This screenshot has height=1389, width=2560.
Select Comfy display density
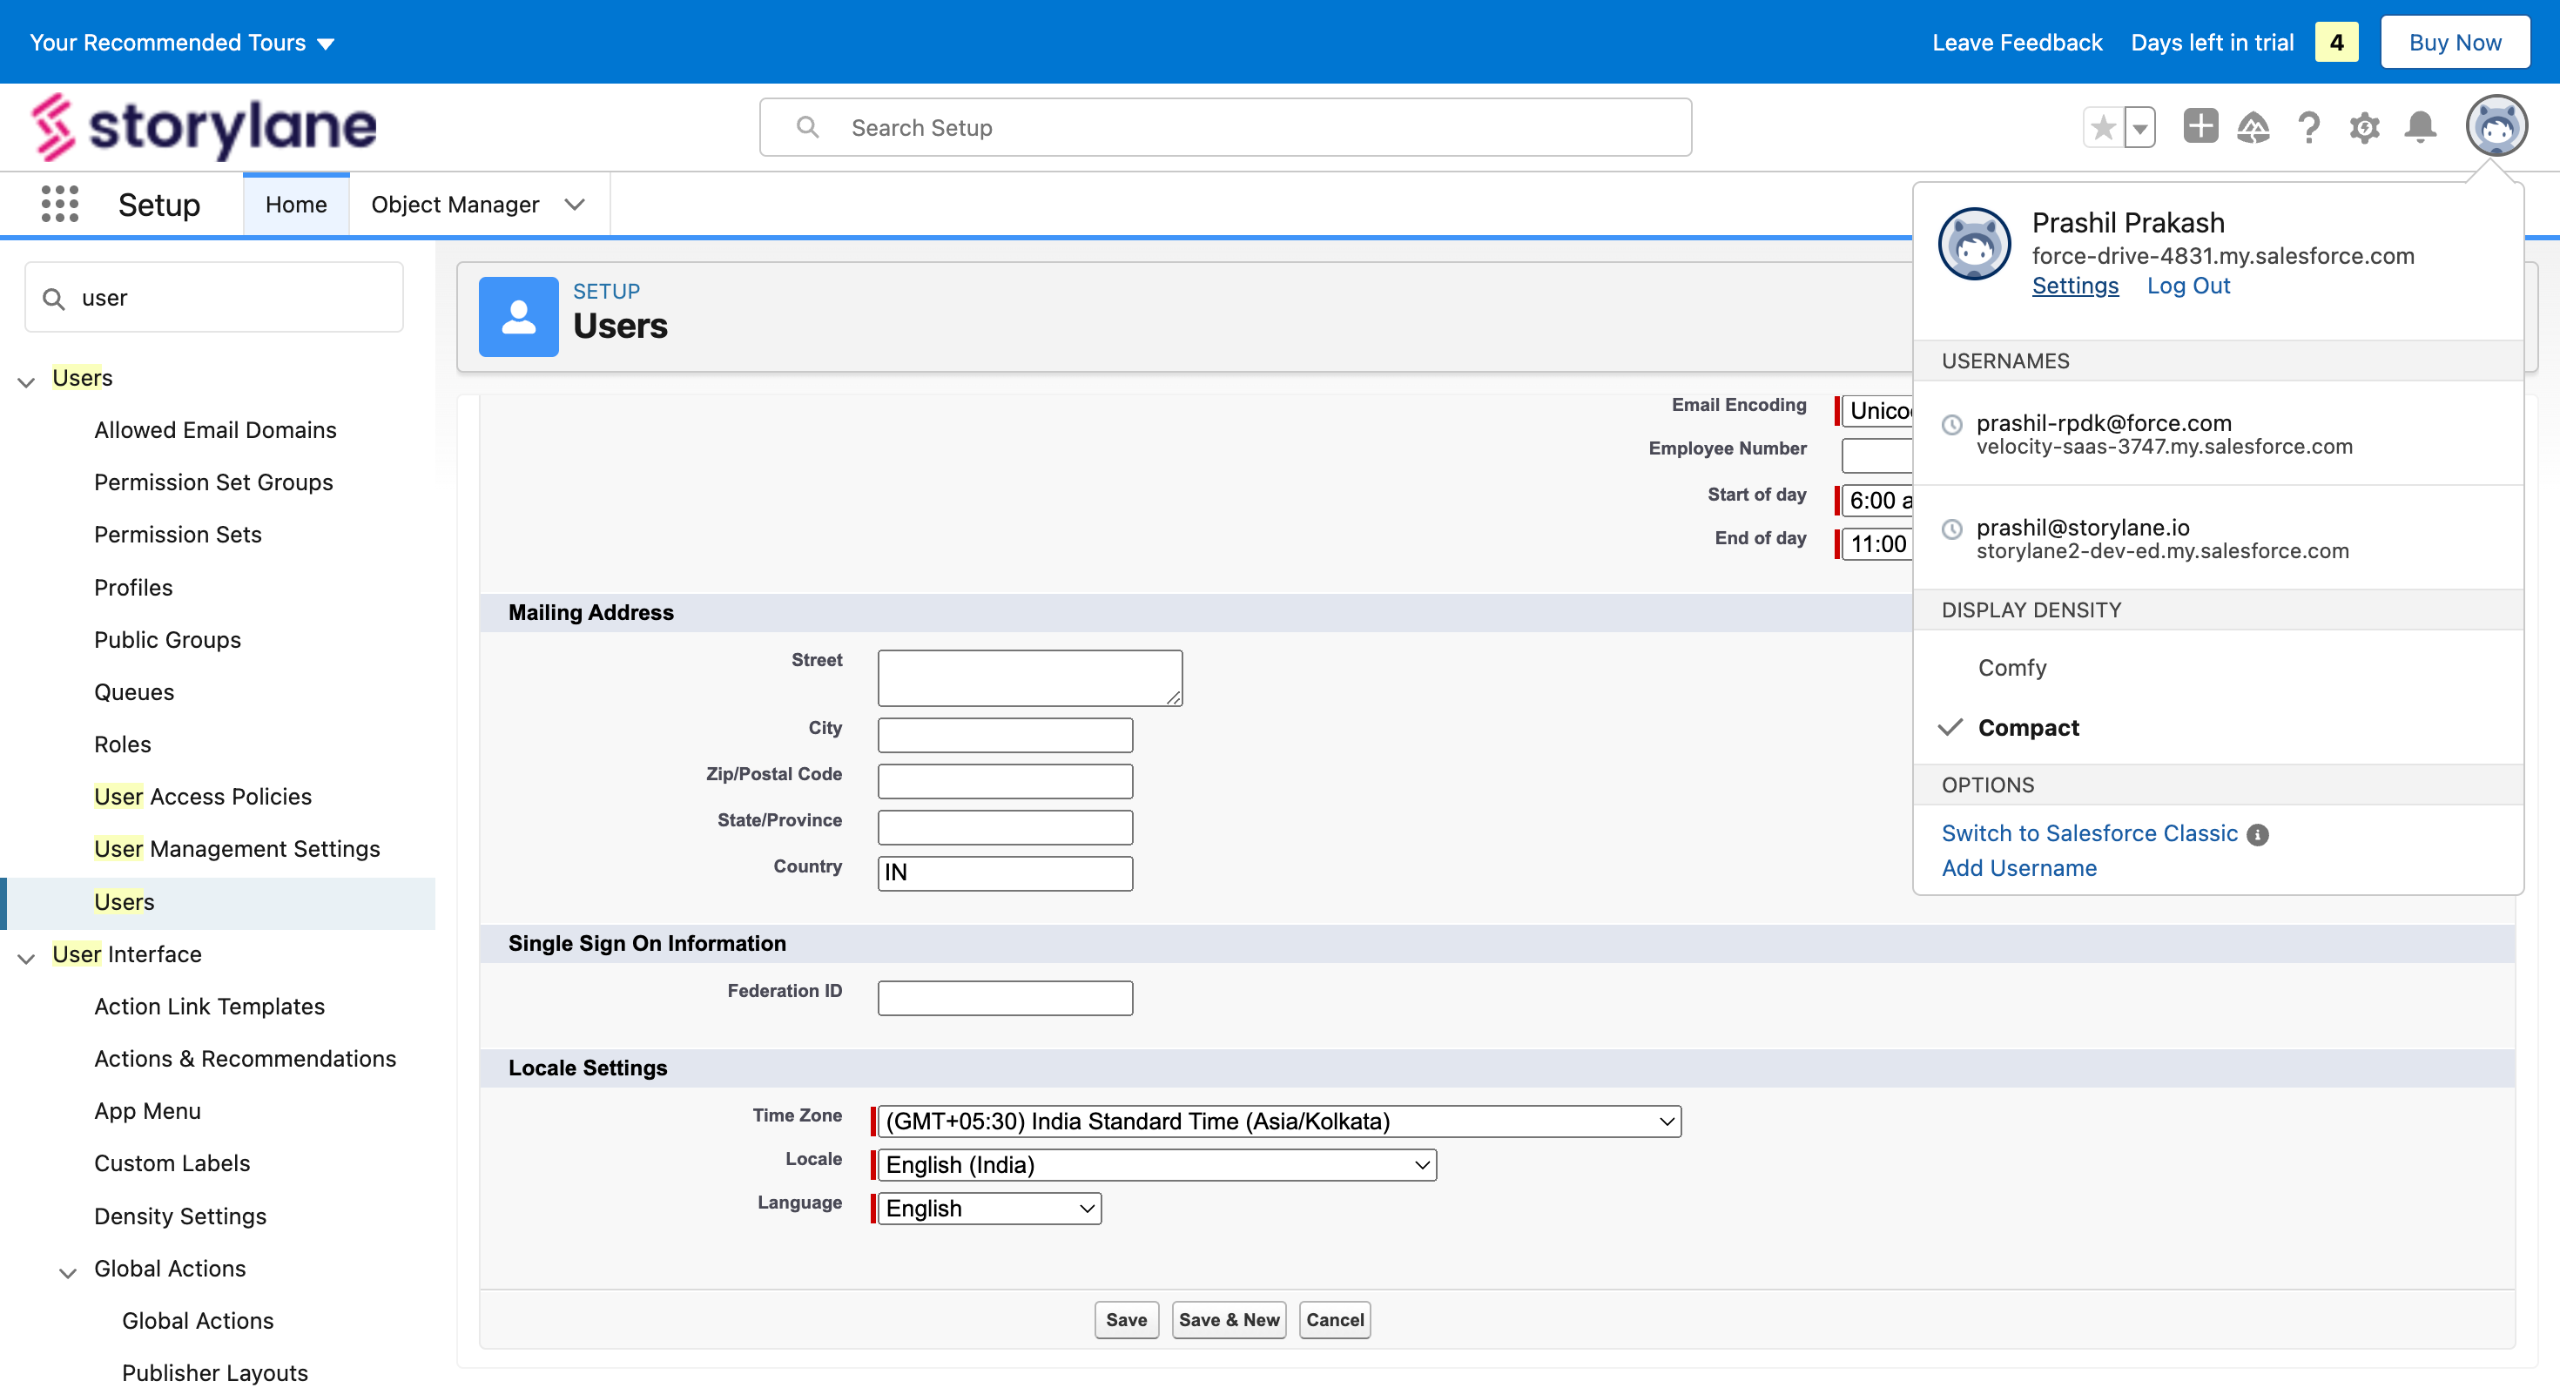point(2012,668)
